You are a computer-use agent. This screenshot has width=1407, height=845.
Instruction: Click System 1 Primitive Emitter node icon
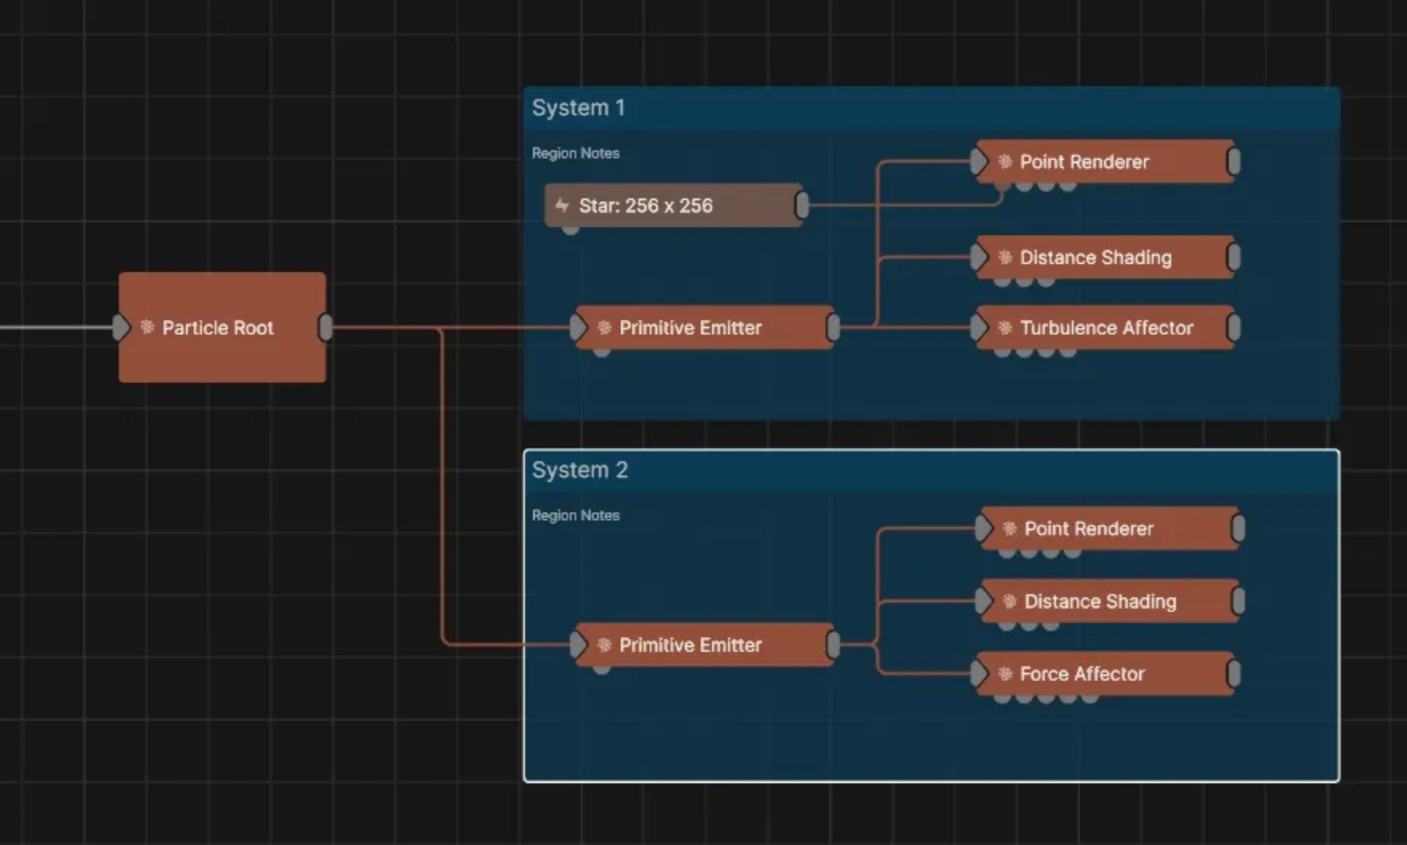604,327
